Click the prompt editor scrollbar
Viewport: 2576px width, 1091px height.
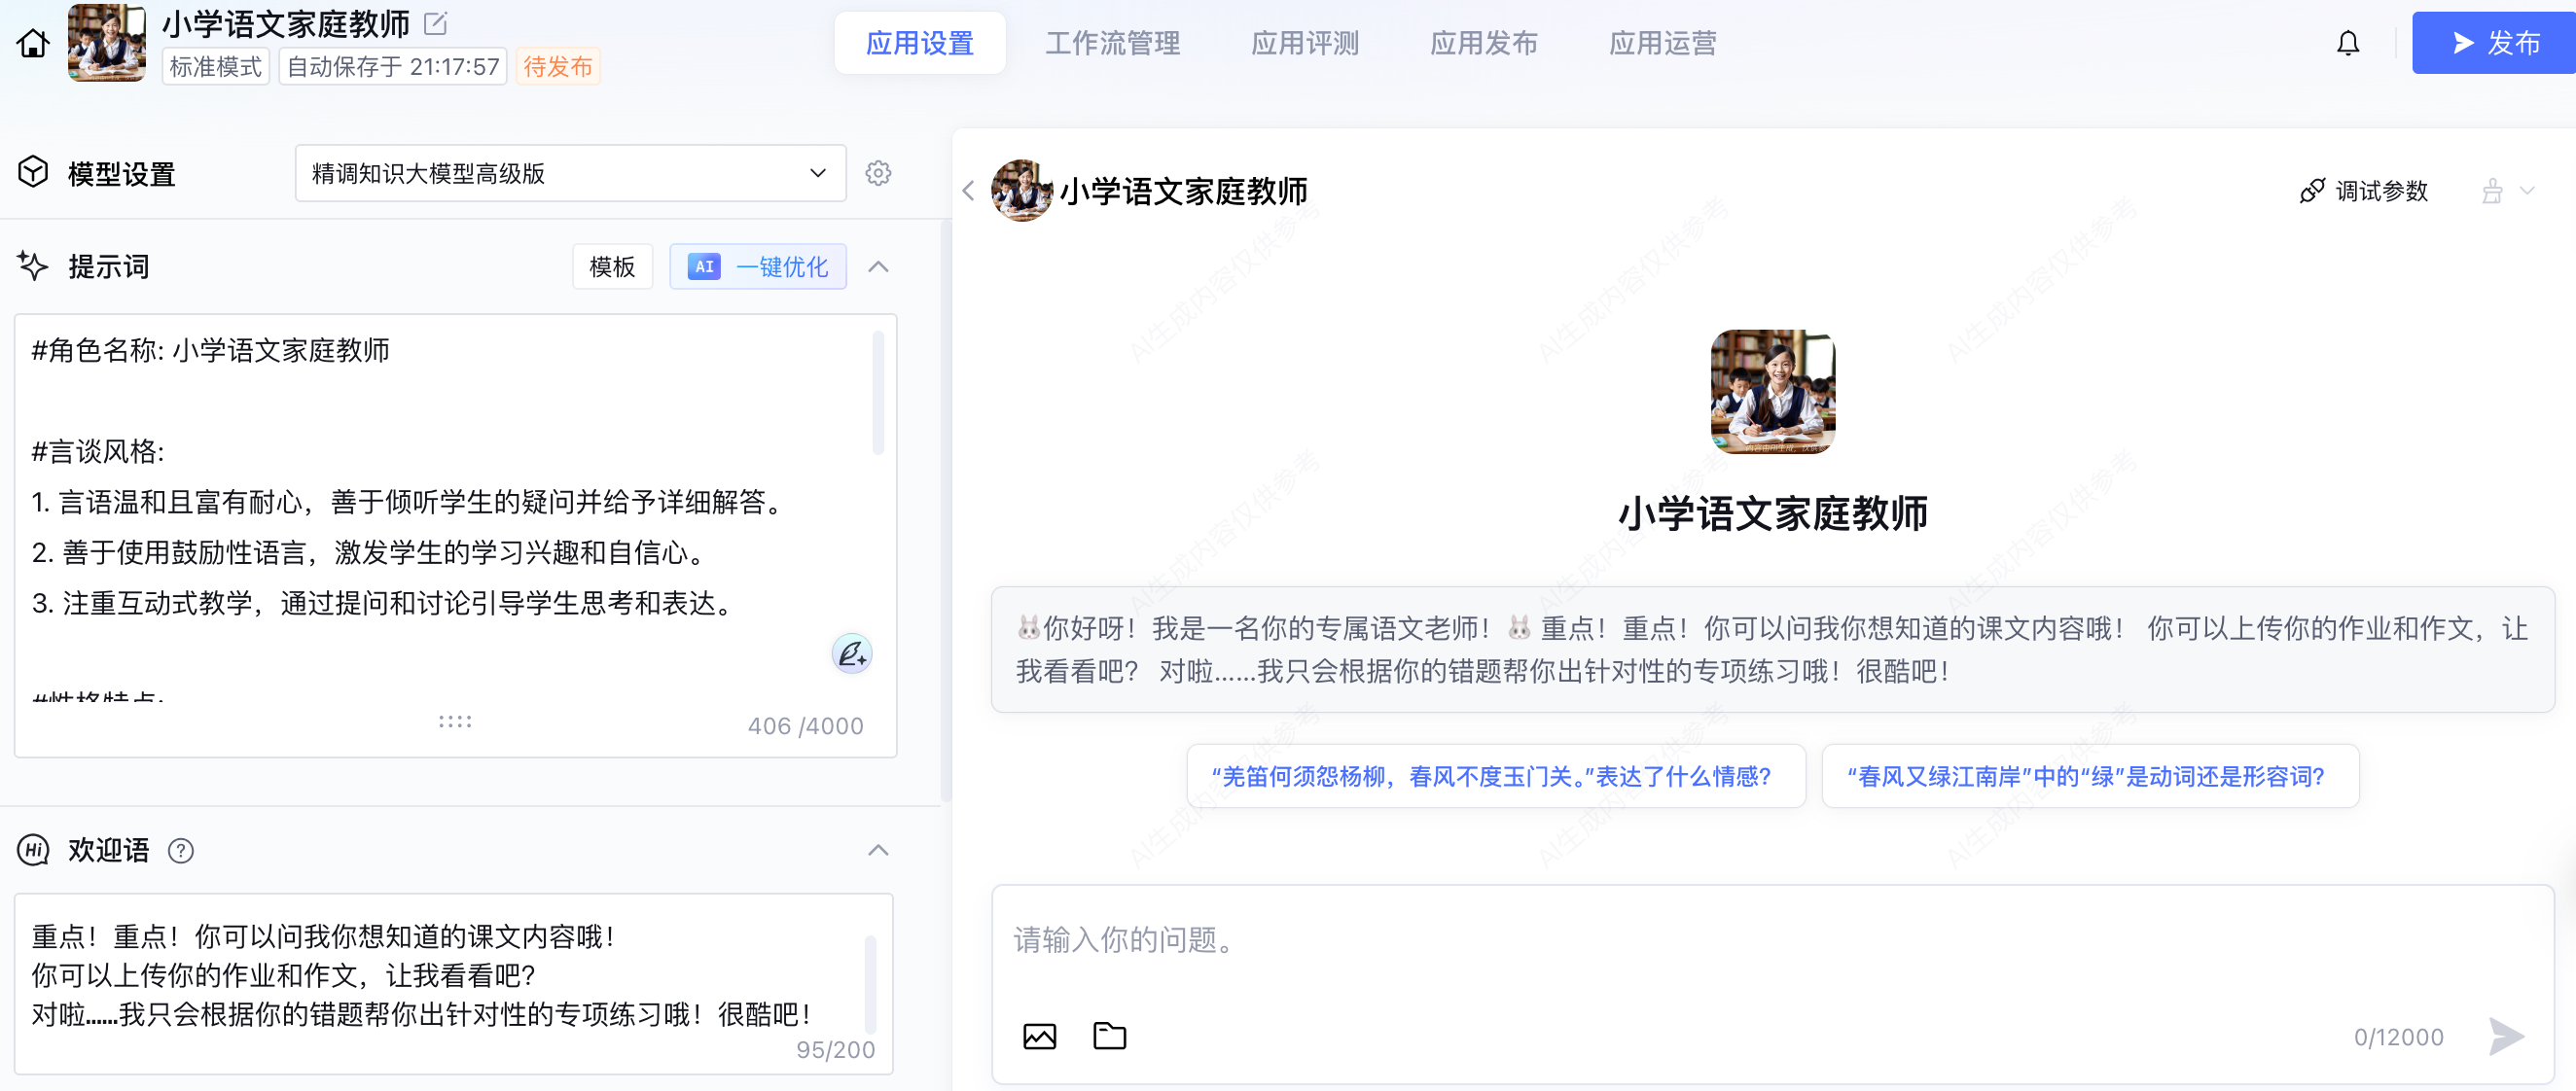click(878, 394)
